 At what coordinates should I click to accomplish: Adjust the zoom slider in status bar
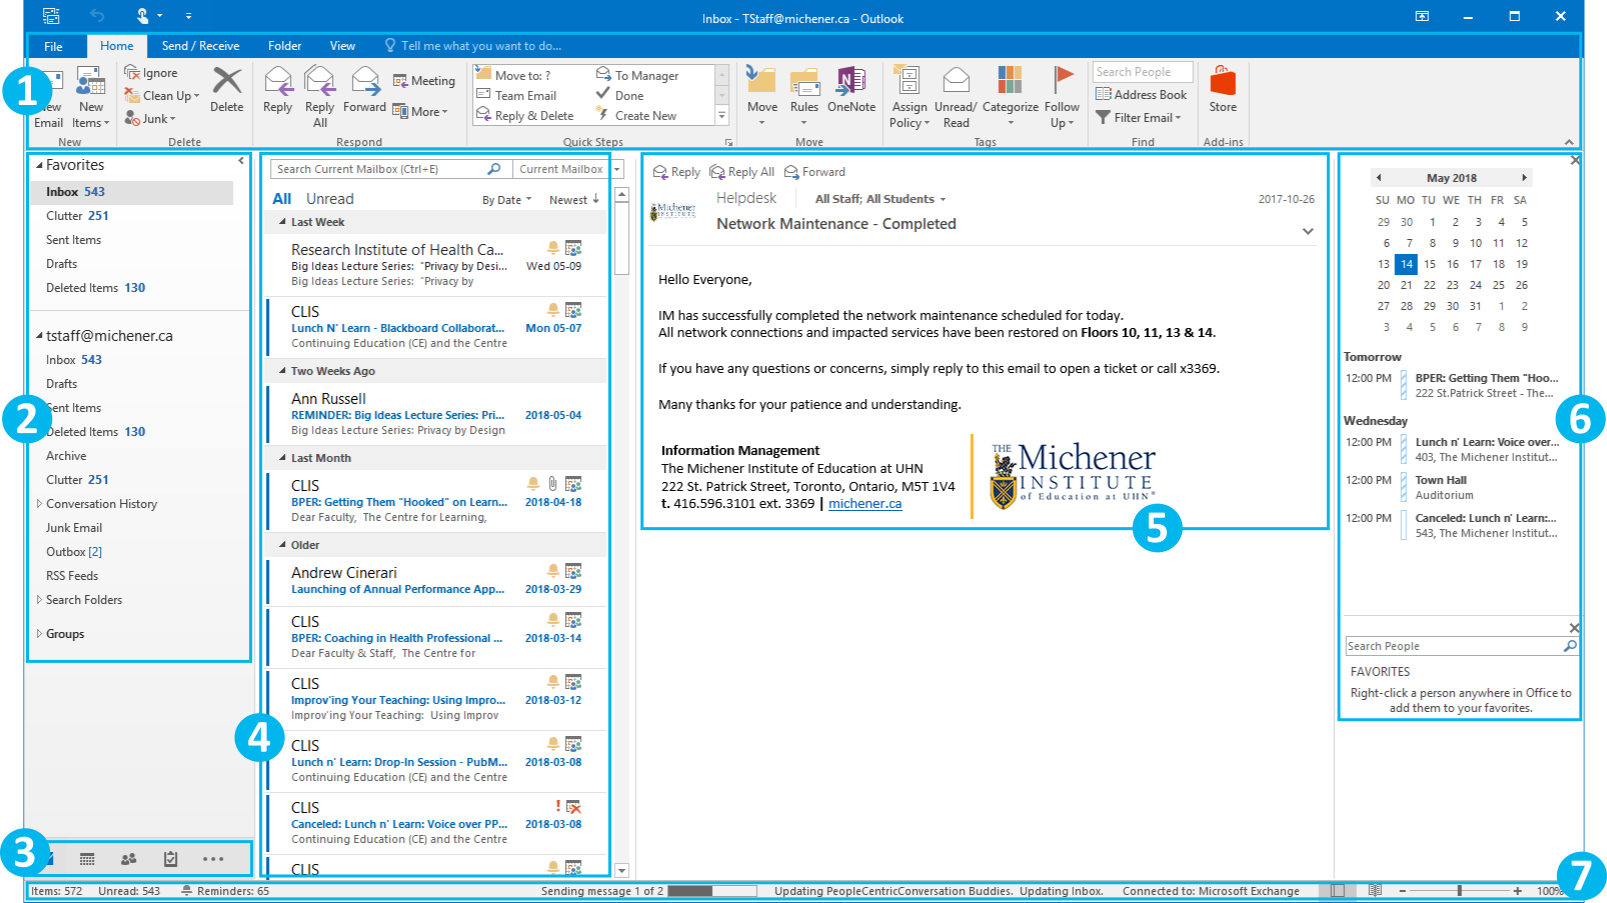pos(1459,891)
